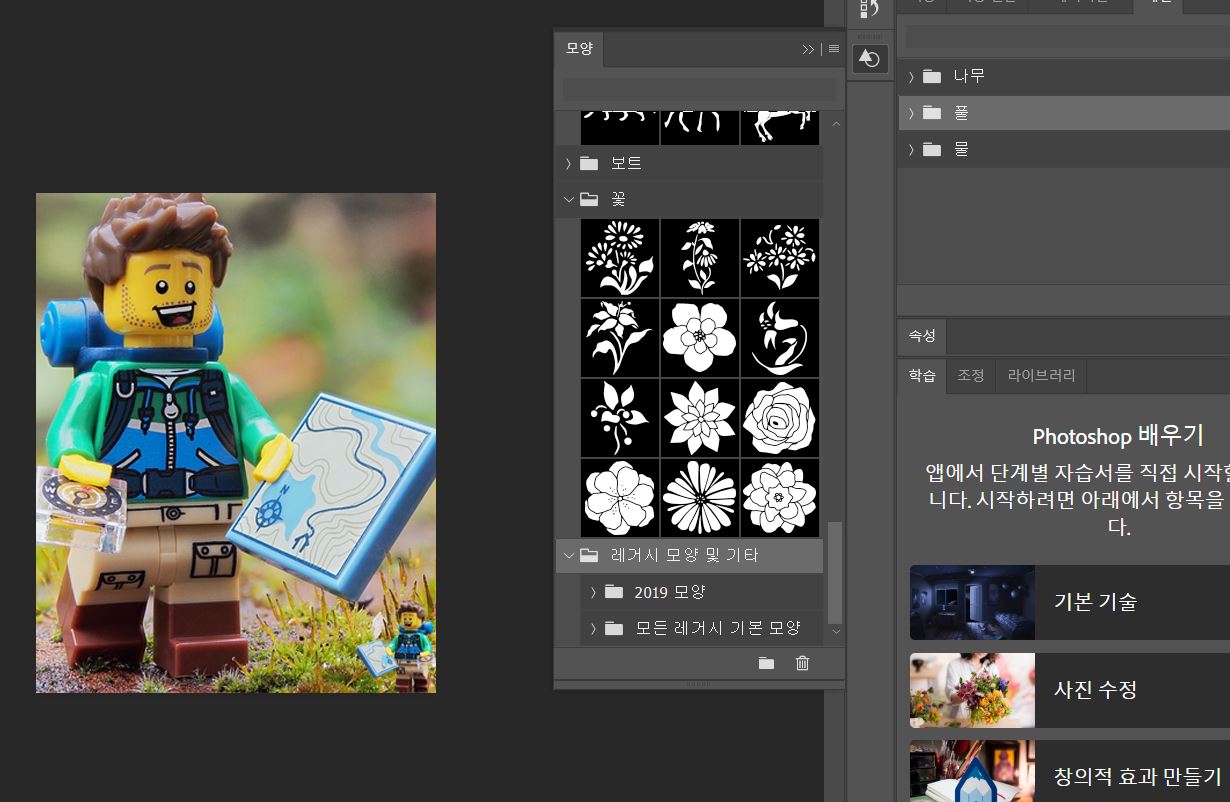The height and width of the screenshot is (802, 1230).
Task: Switch to the 조정 adjustments tab
Action: [971, 376]
